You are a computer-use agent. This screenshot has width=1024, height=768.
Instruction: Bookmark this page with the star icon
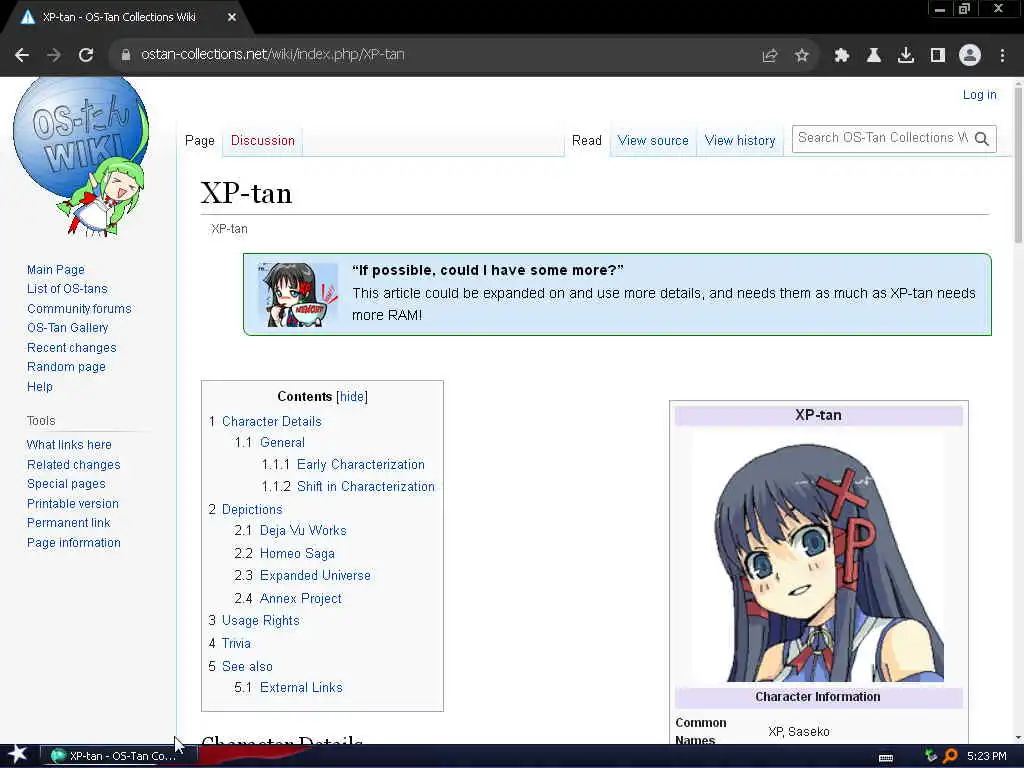(802, 56)
